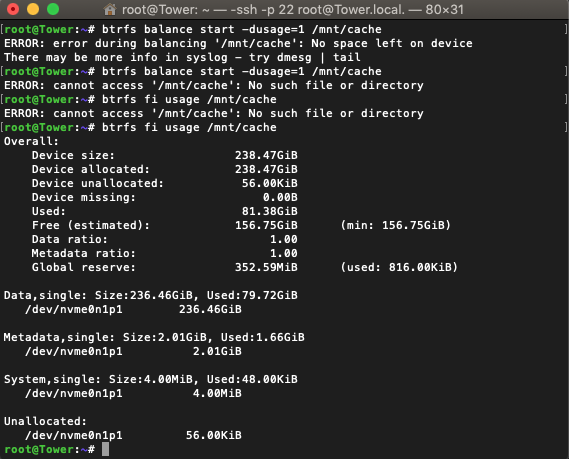Click the 'Data ratio:' label
Viewport: 569px width, 459px height.
[70, 239]
